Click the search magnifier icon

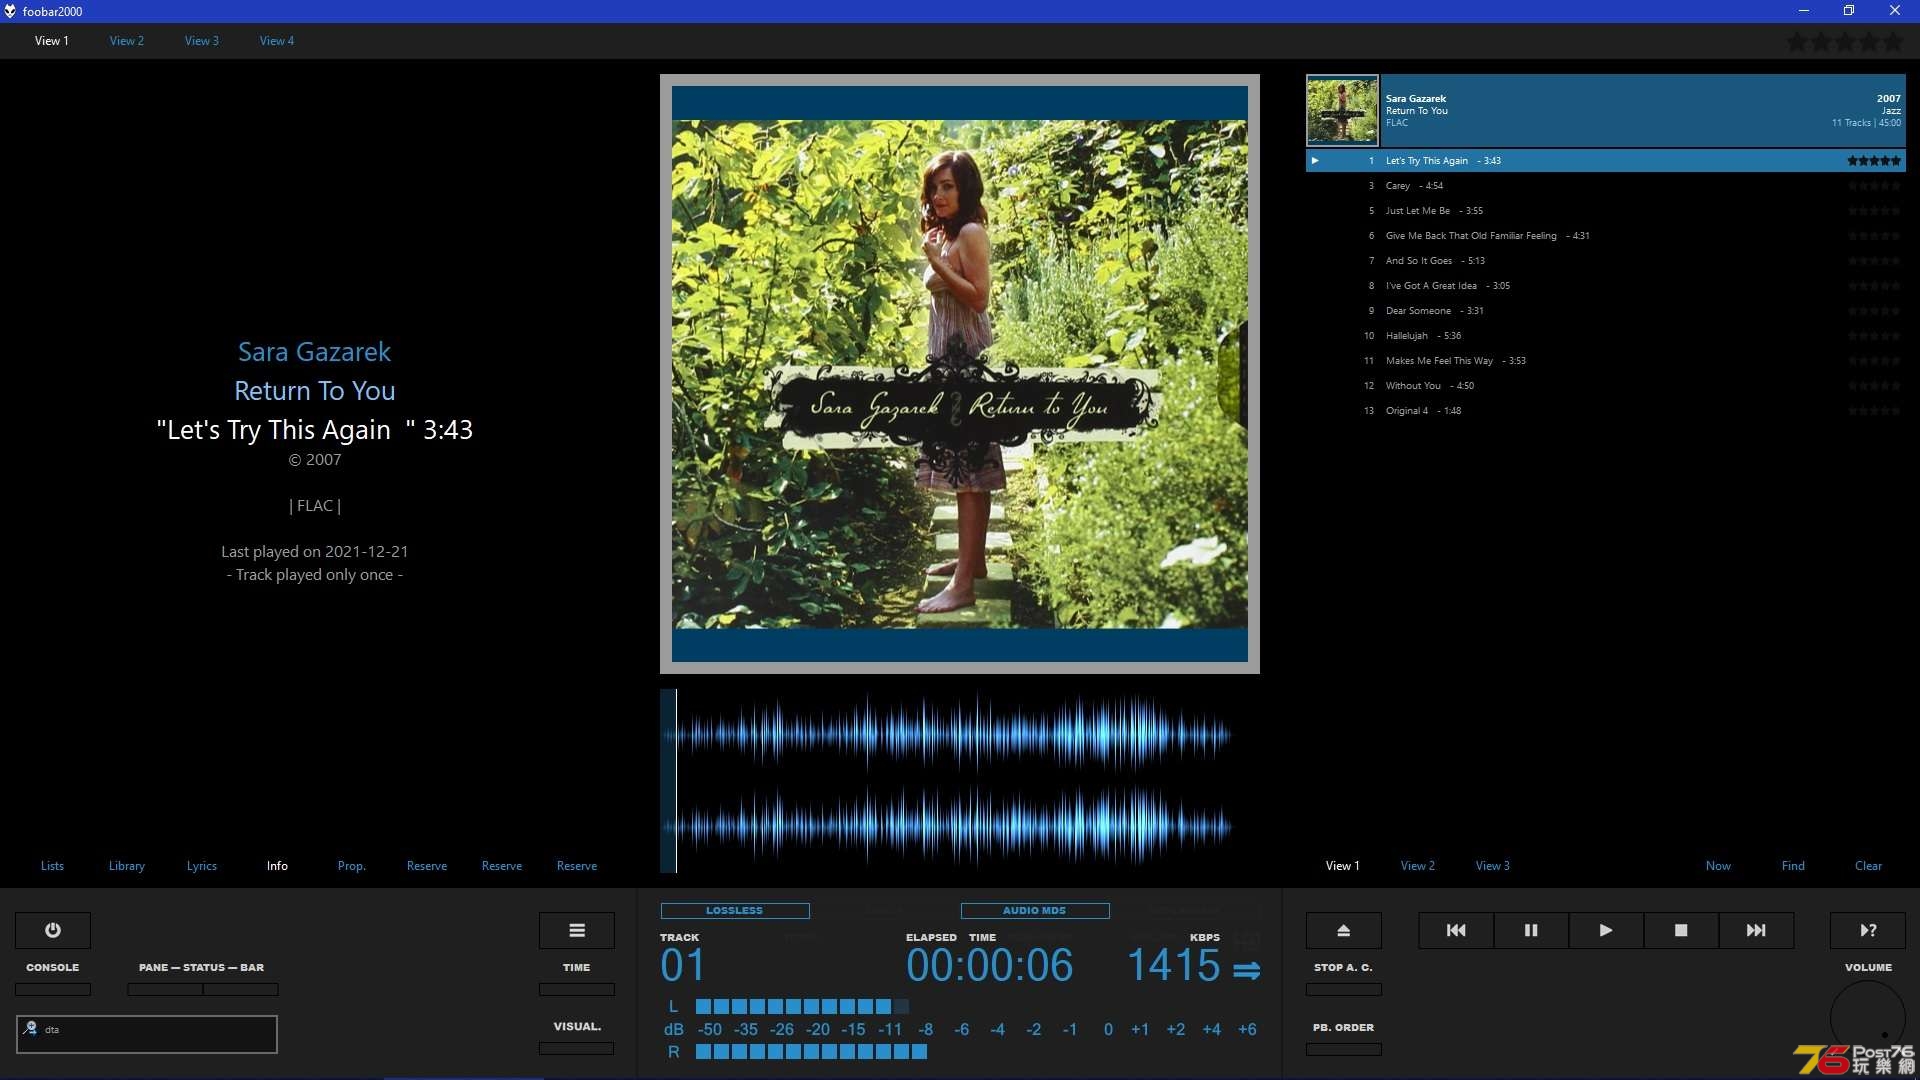pyautogui.click(x=30, y=1028)
